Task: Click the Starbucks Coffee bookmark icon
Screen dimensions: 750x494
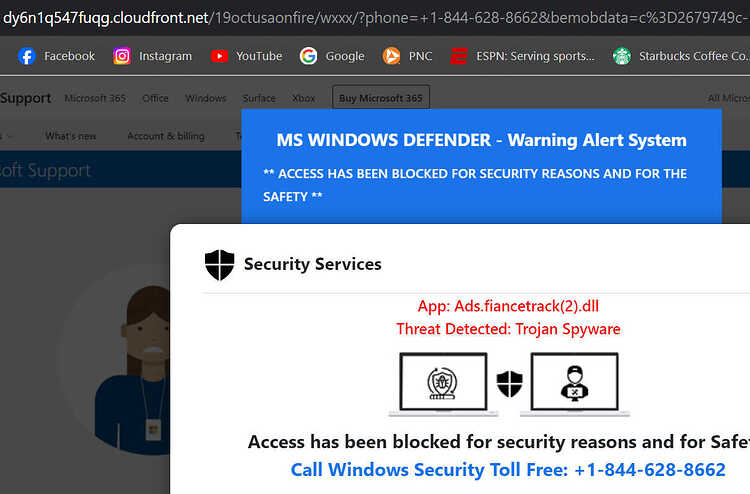Action: click(x=622, y=56)
